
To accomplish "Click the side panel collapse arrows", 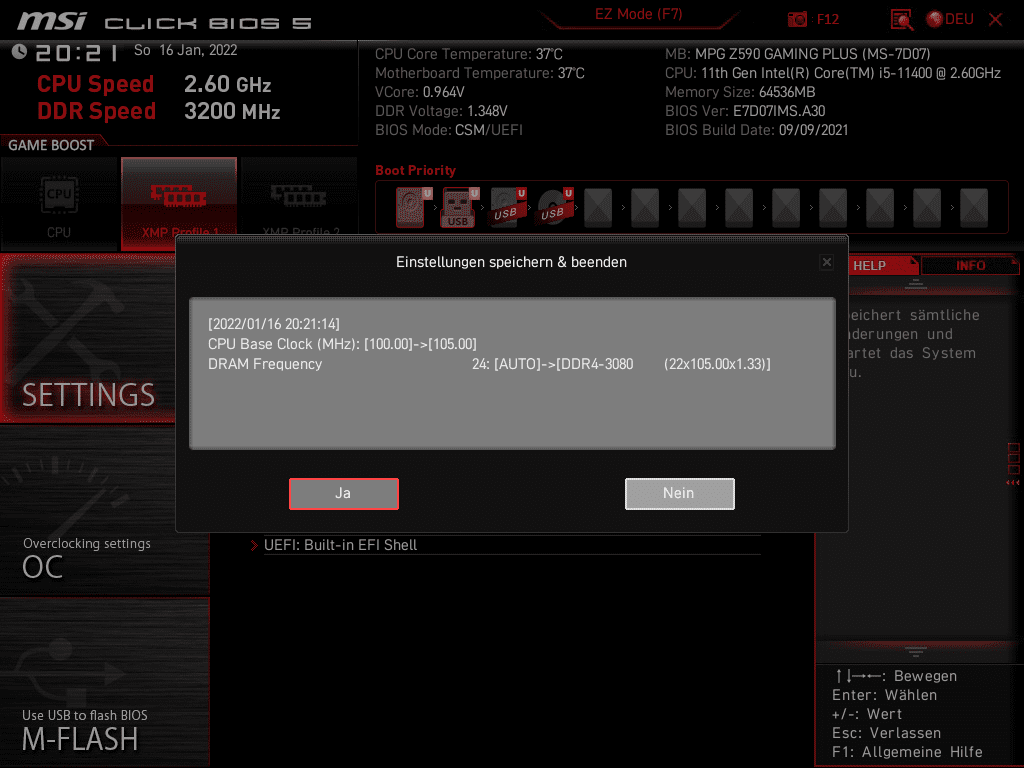I will 1013,483.
